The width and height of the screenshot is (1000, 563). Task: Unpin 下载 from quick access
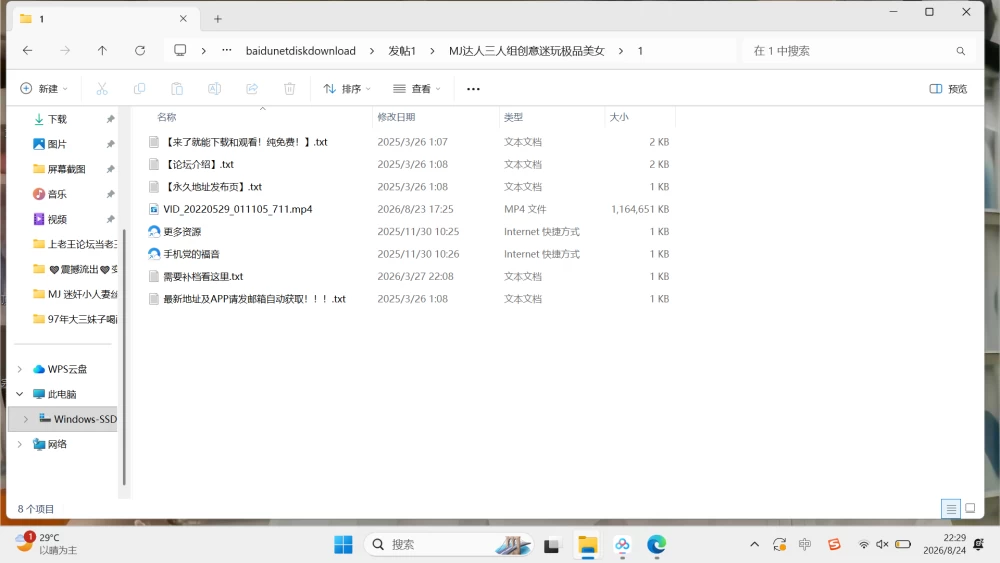pyautogui.click(x=110, y=119)
